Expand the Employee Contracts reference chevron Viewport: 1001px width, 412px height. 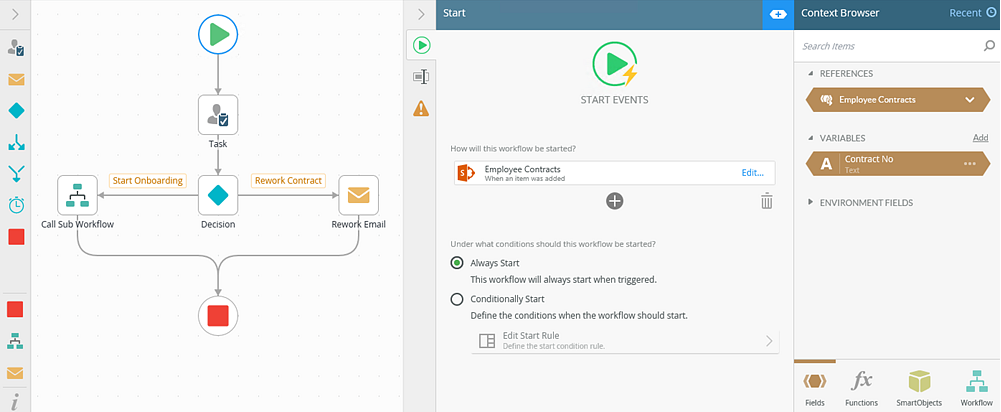click(969, 100)
